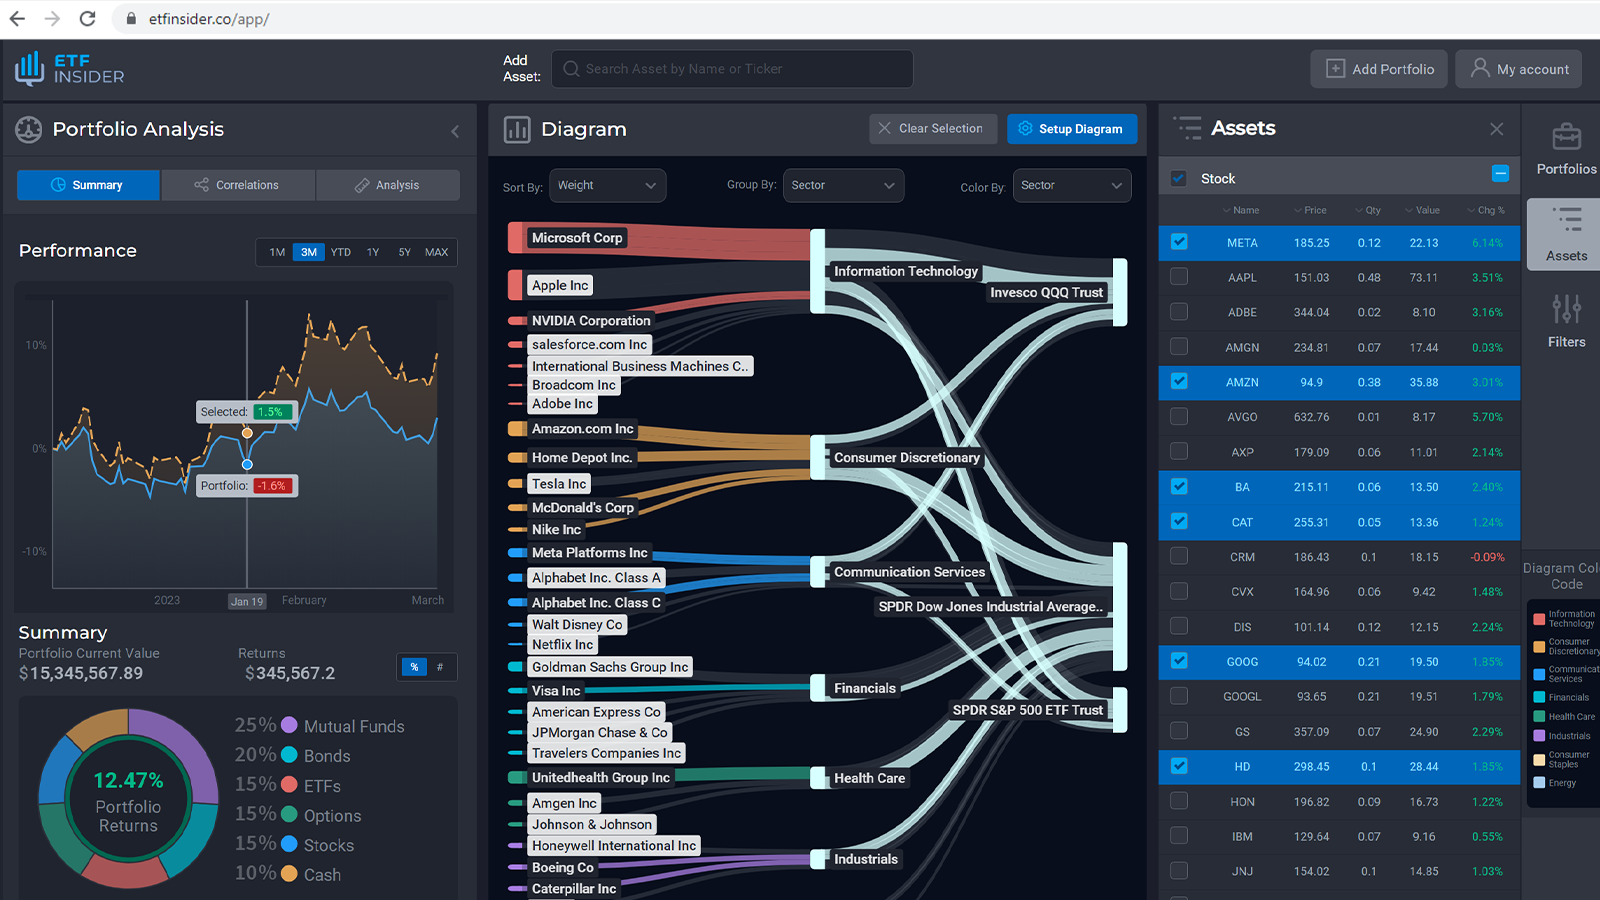
Task: Select the YTD performance range
Action: 341,252
